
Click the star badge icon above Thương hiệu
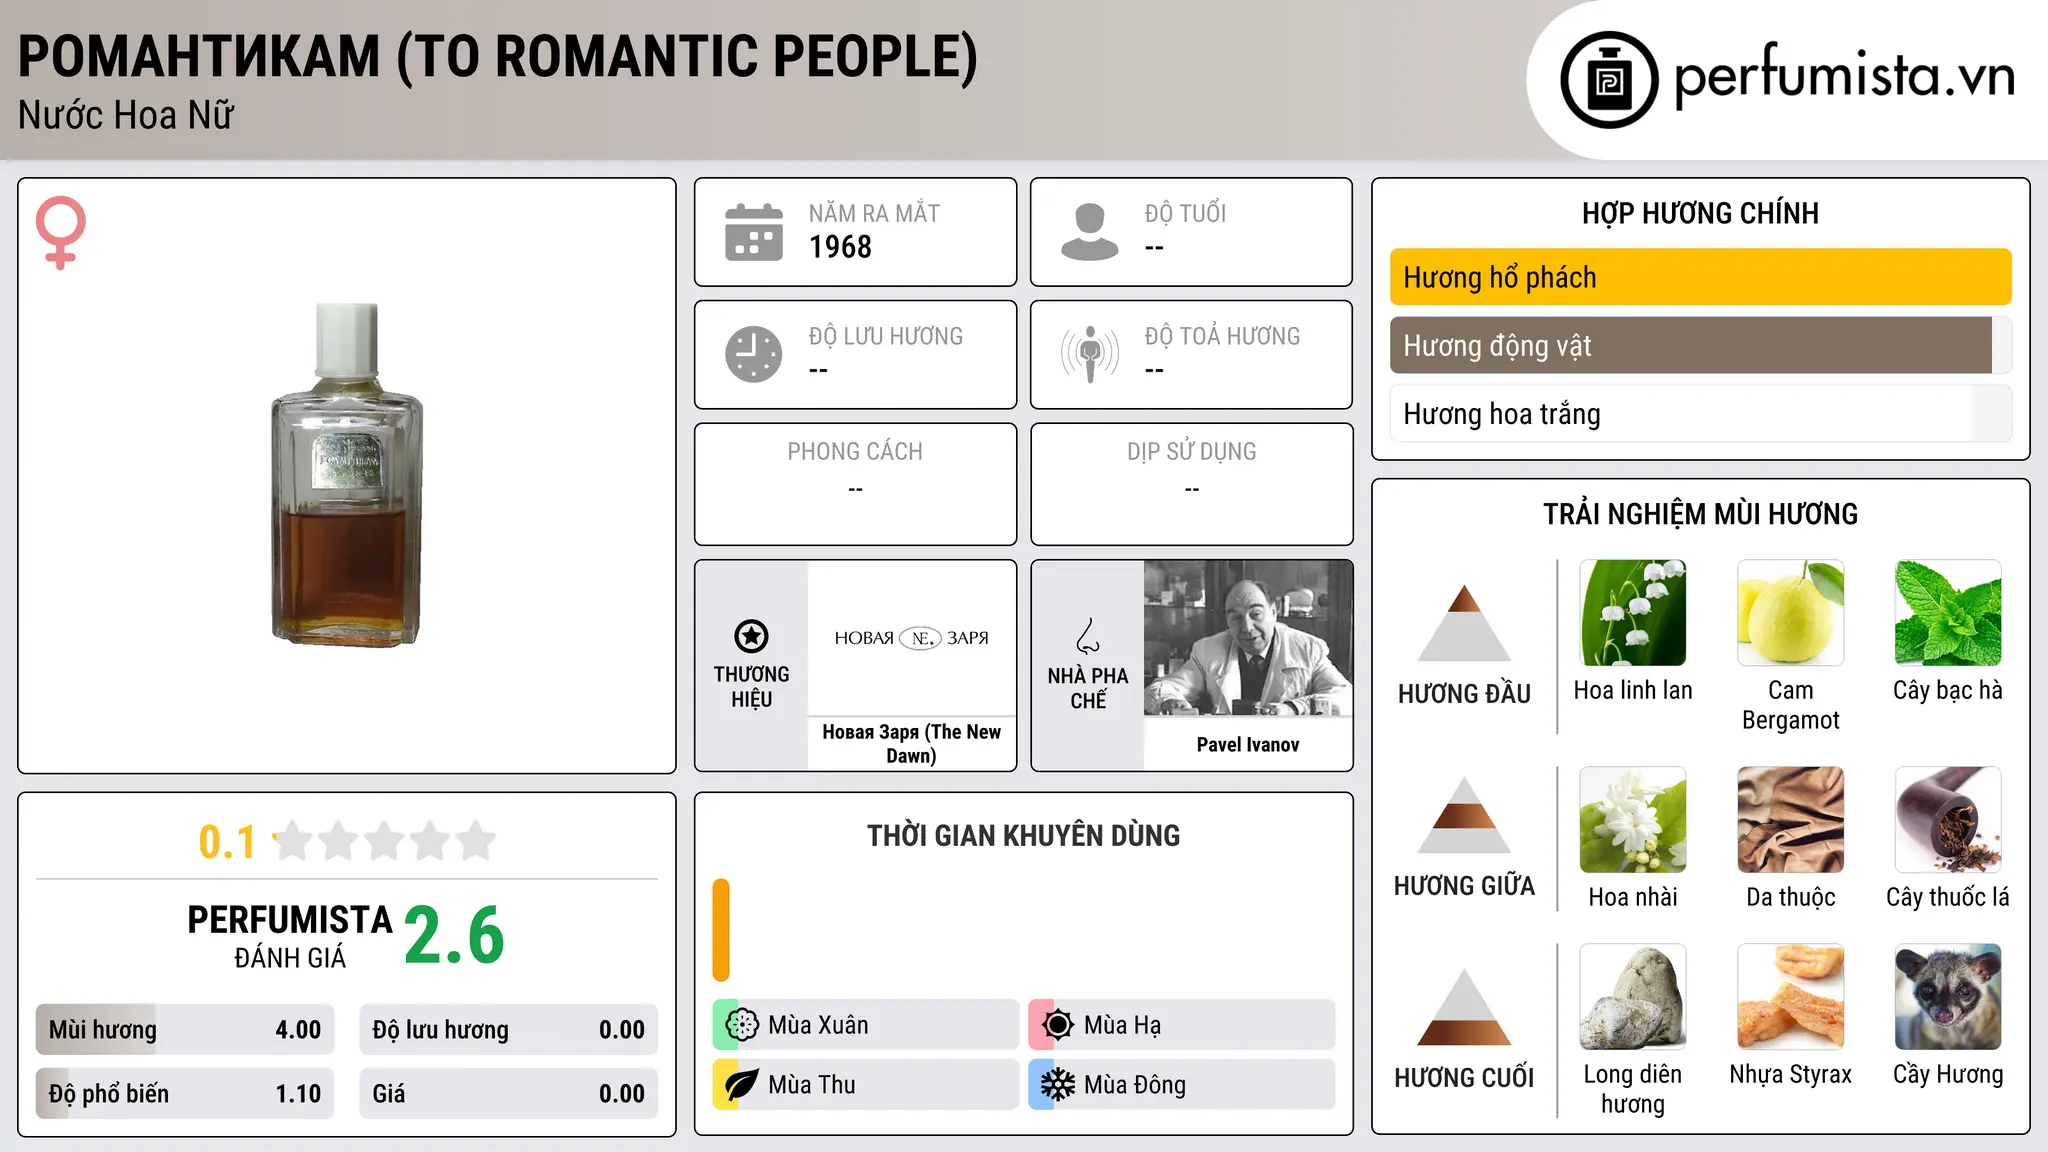point(751,636)
